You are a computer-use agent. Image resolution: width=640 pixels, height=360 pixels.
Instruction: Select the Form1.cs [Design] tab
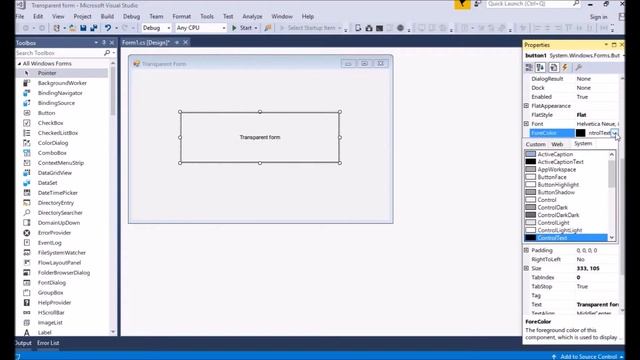[x=146, y=42]
